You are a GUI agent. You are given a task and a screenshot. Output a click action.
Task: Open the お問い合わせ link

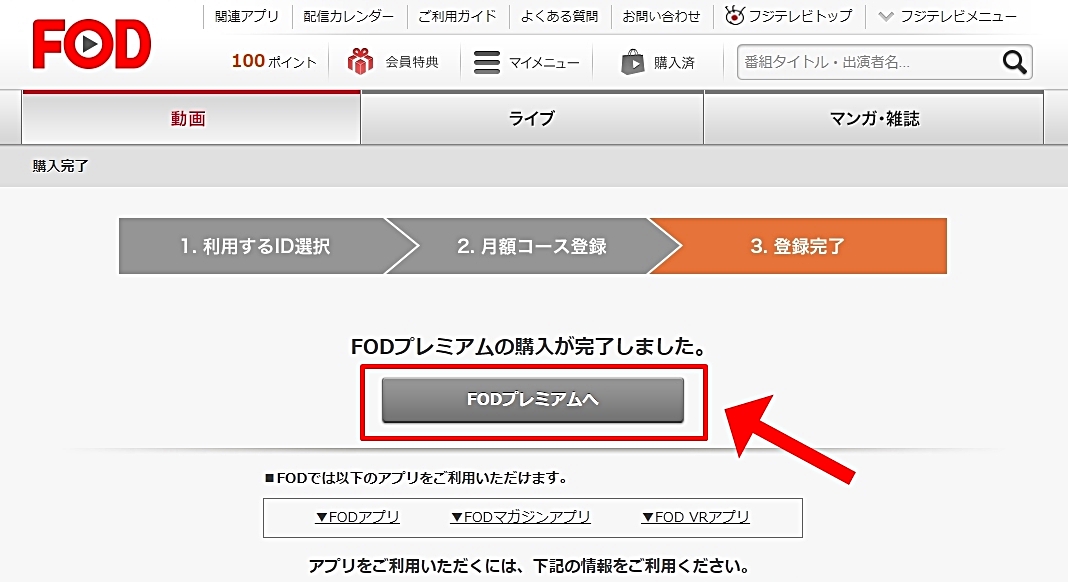(661, 16)
